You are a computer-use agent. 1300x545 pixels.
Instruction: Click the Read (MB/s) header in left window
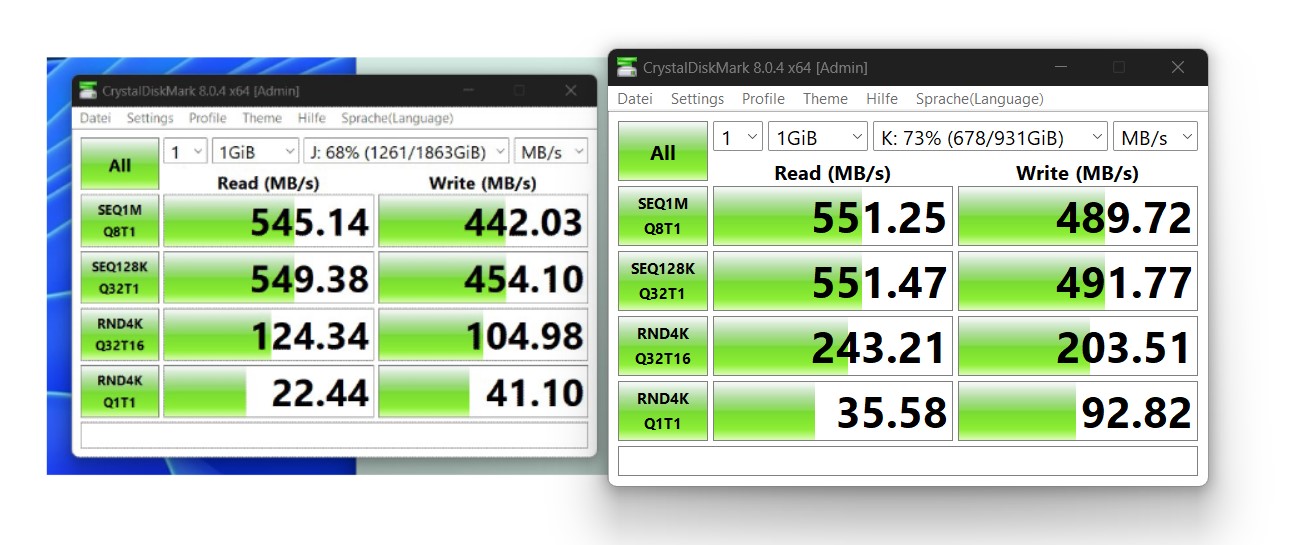(268, 183)
